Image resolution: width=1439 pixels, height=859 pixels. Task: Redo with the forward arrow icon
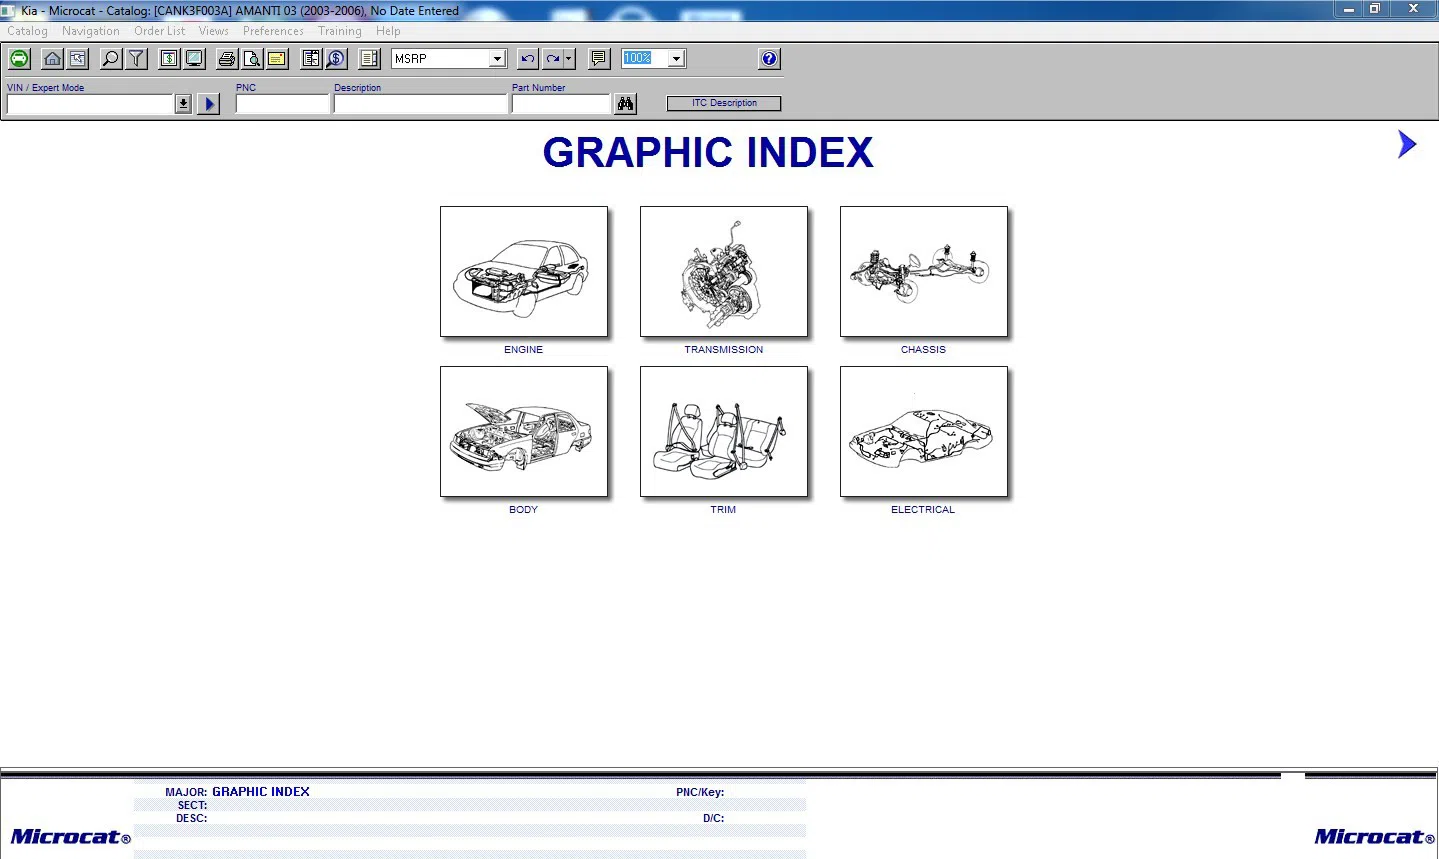(x=552, y=59)
